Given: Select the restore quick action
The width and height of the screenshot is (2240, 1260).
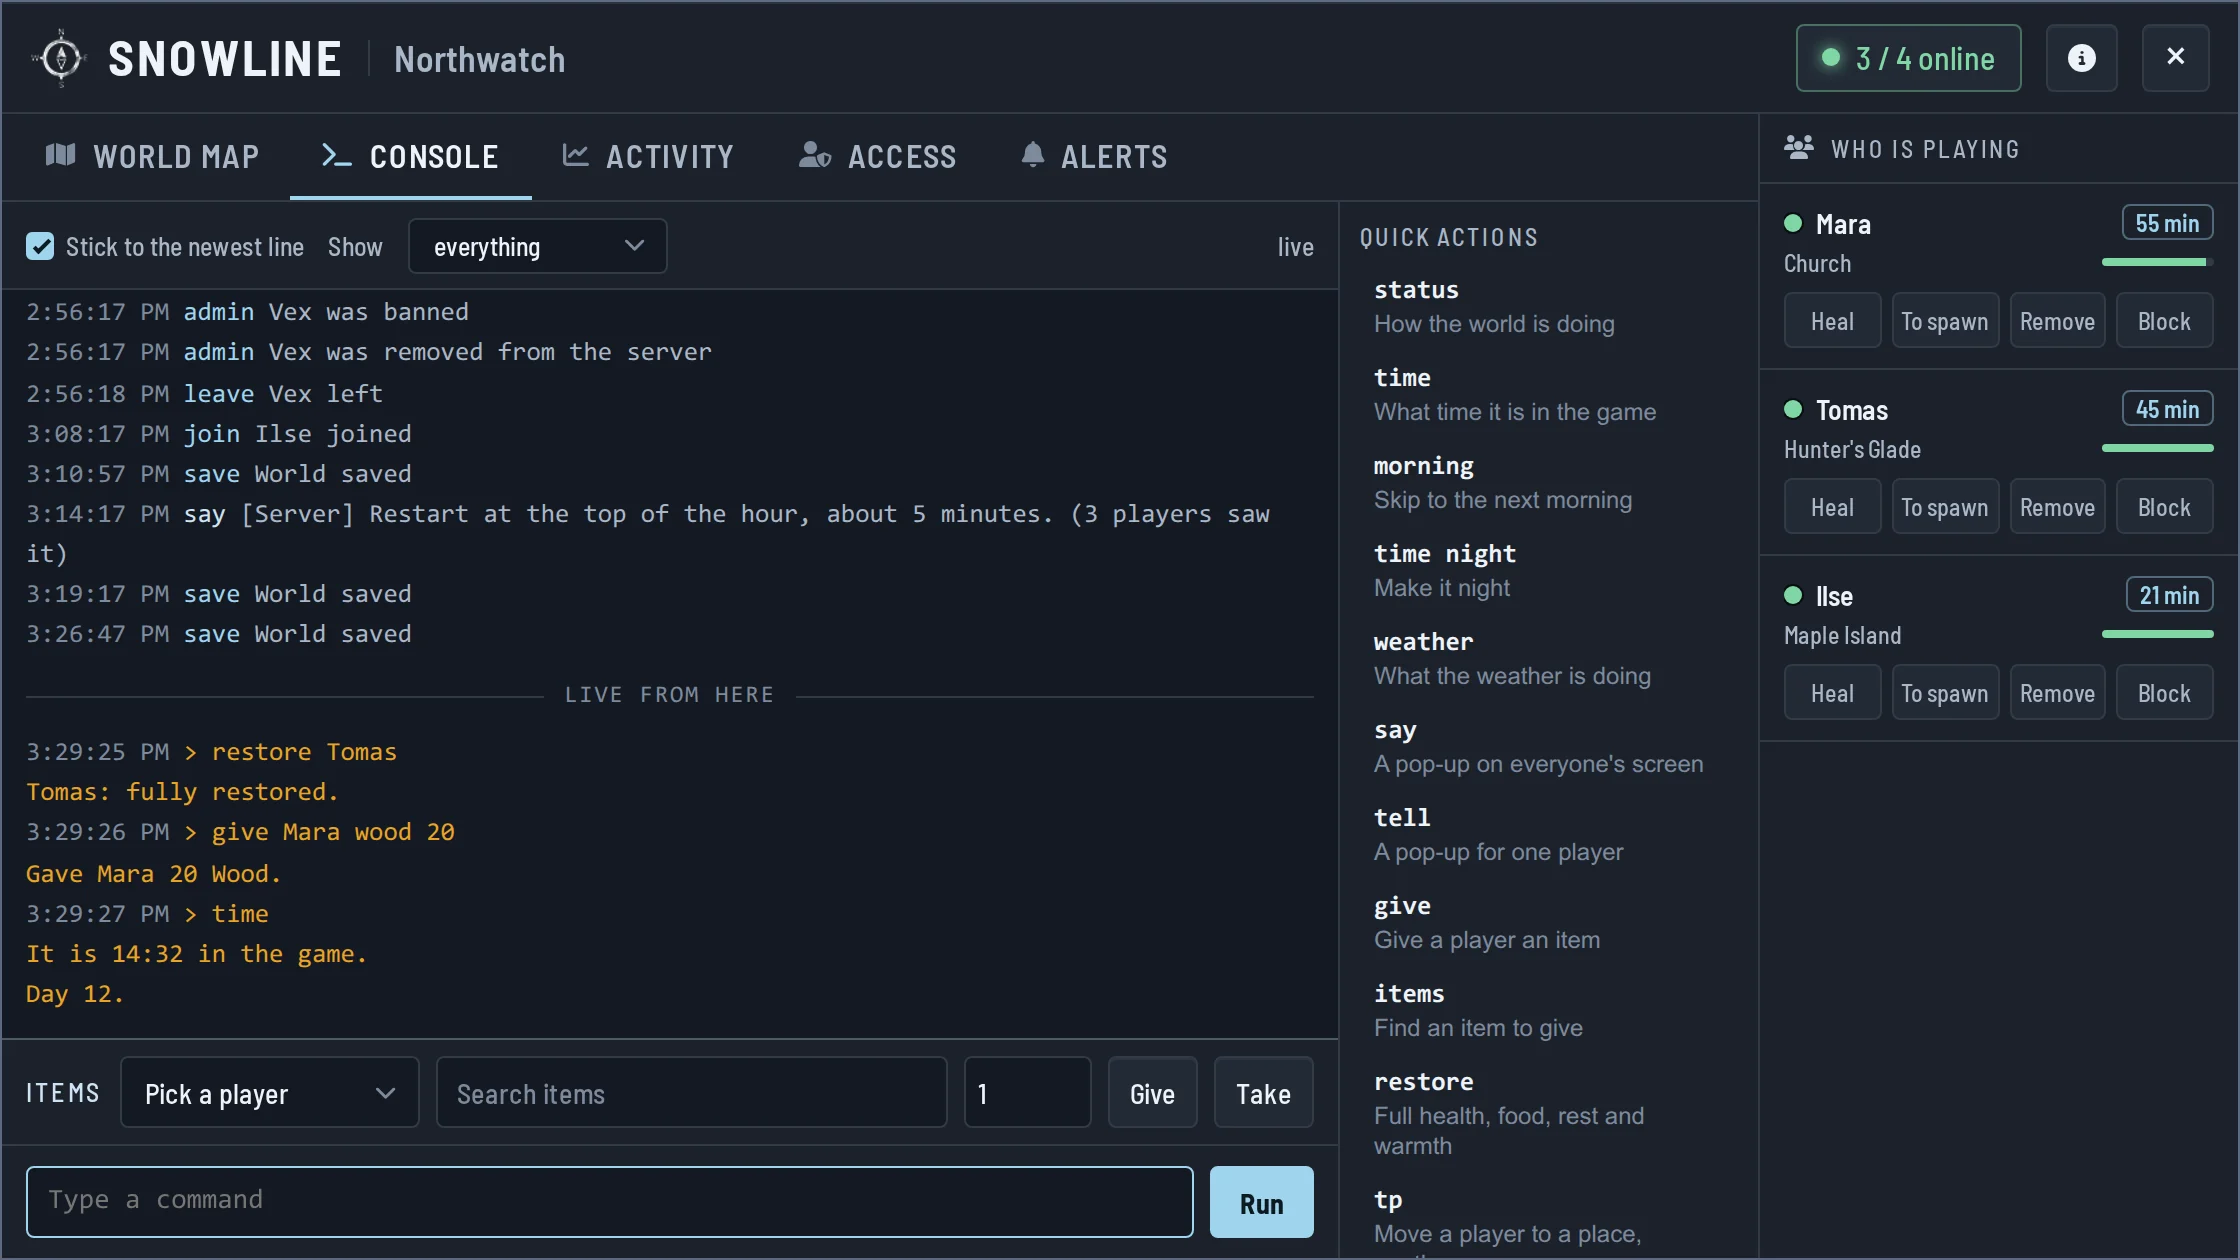Looking at the screenshot, I should (x=1548, y=1113).
